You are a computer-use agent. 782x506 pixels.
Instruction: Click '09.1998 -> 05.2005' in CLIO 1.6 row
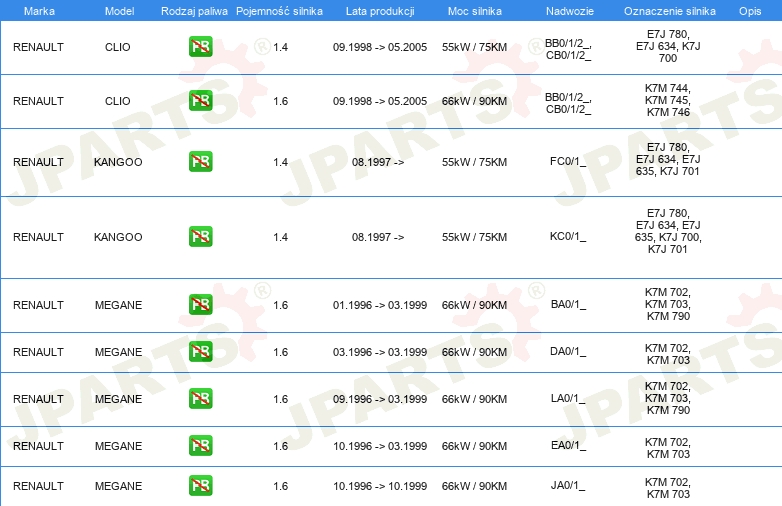[x=380, y=101]
